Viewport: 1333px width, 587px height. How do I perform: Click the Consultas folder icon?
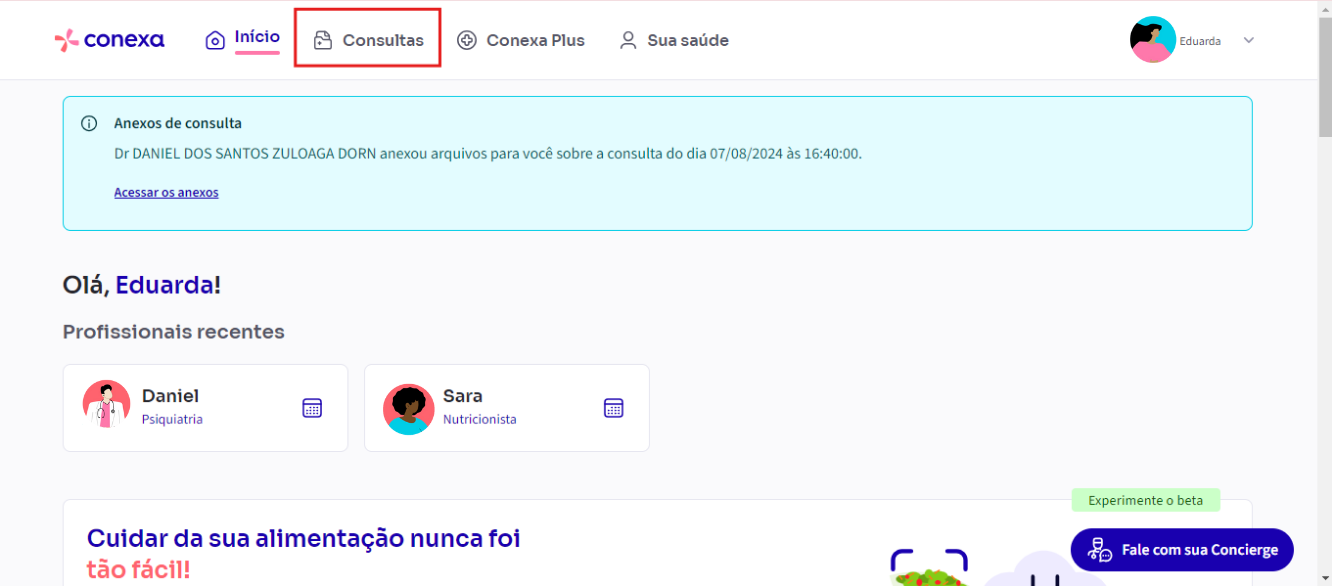322,40
